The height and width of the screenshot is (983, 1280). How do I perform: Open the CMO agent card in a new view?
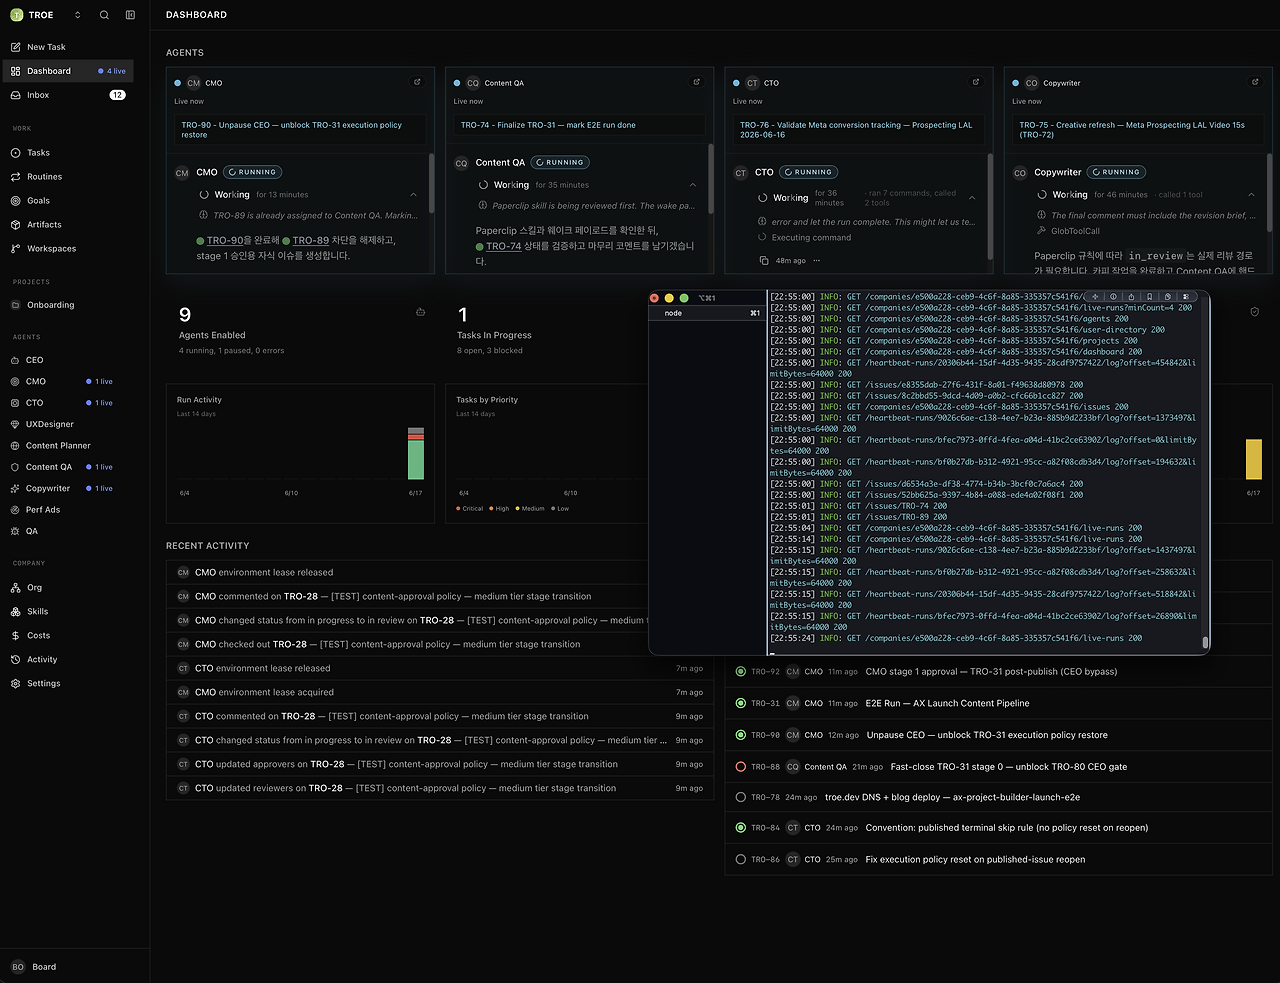point(417,82)
